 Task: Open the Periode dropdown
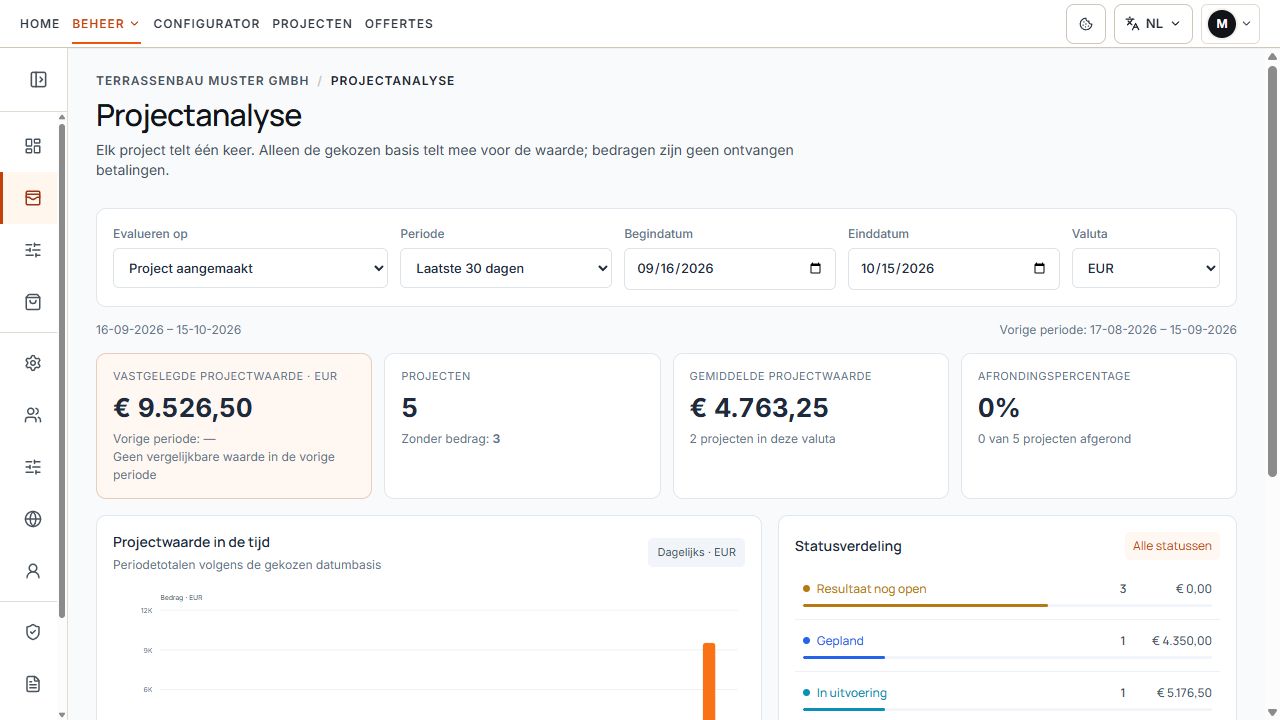[506, 268]
